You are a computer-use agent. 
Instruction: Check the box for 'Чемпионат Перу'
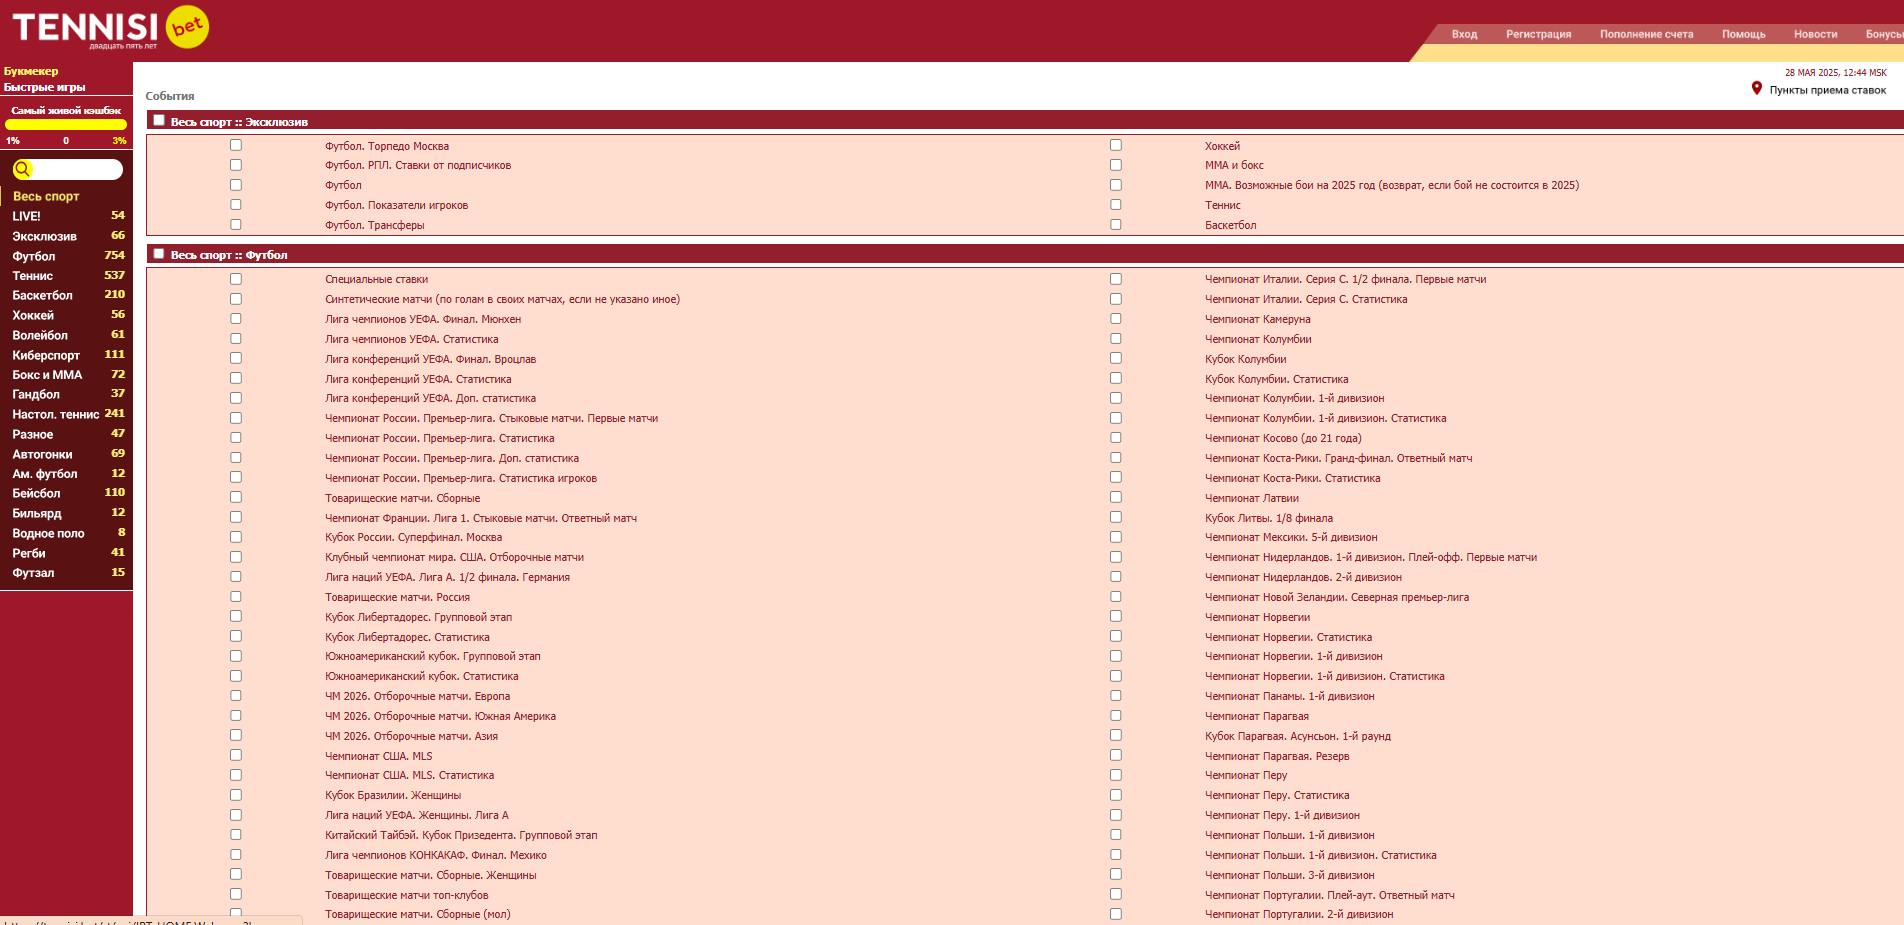[x=1116, y=775]
